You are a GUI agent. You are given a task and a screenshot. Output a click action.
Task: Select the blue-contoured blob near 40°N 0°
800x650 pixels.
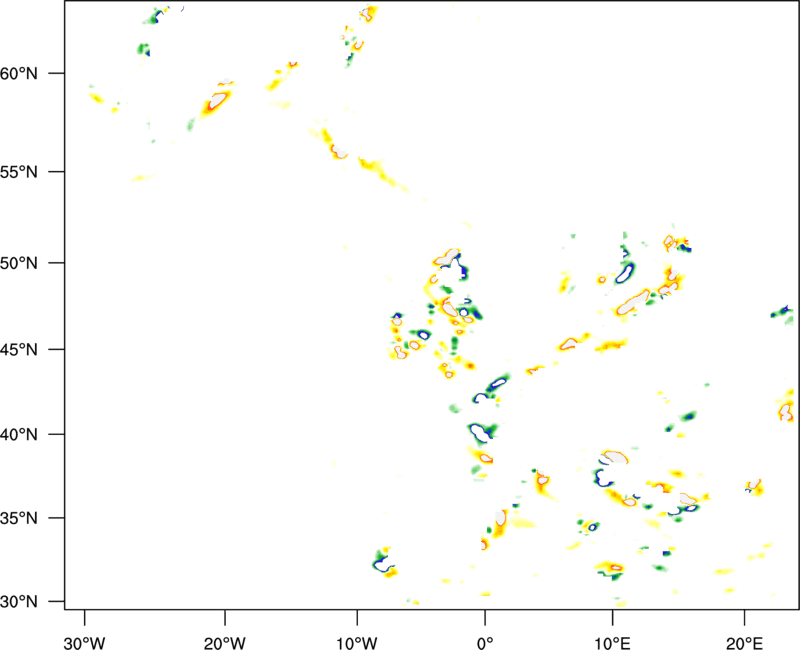point(482,433)
